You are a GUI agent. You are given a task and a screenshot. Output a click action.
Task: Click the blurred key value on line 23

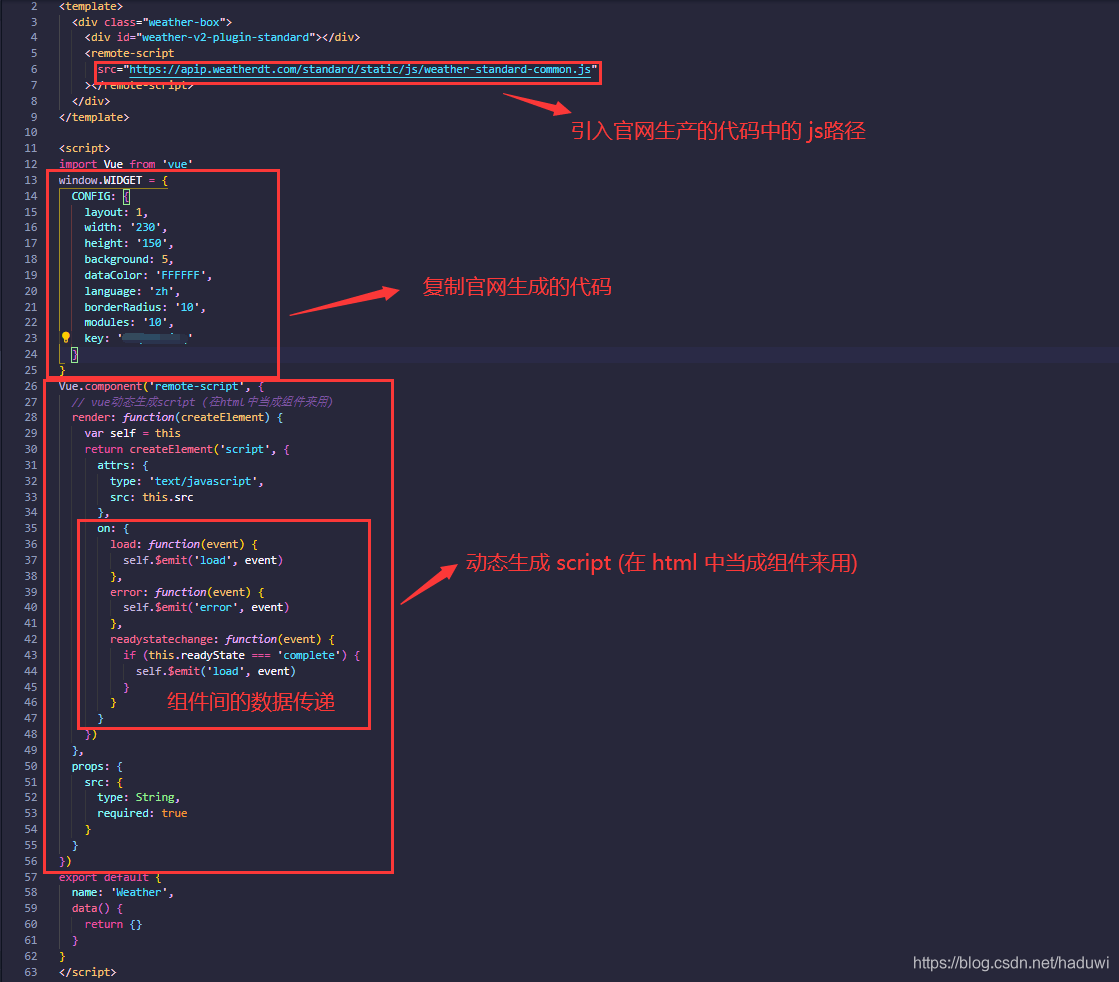154,338
